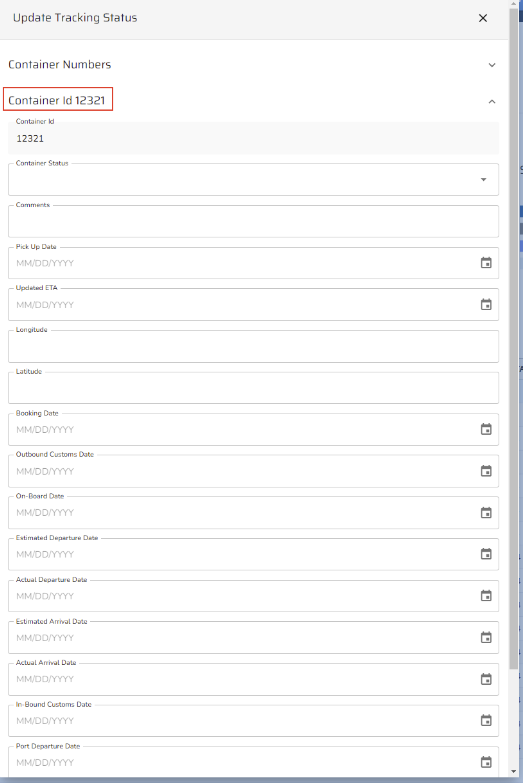Click calendar icon for Outbound Customs Date
The height and width of the screenshot is (783, 523).
(x=486, y=471)
